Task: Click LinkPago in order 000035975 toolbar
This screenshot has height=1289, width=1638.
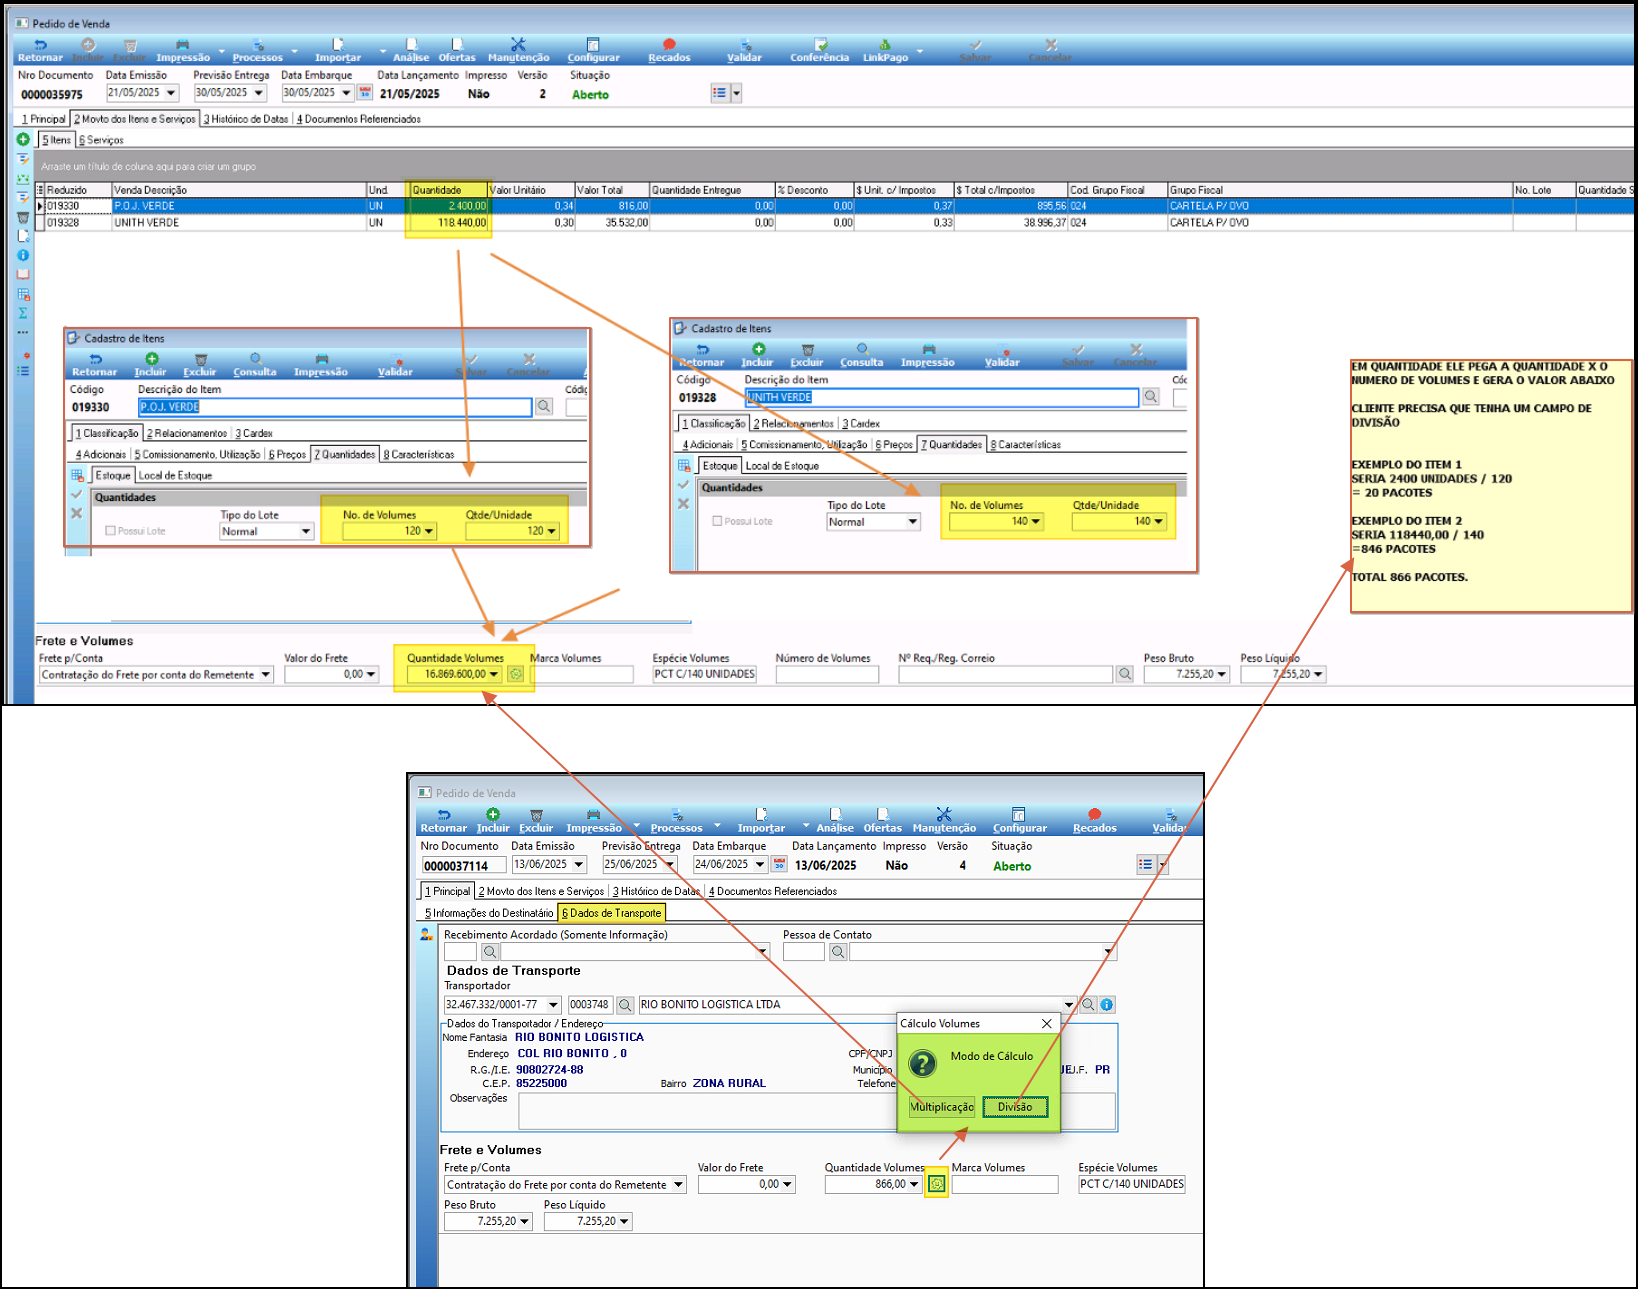Action: click(x=886, y=51)
